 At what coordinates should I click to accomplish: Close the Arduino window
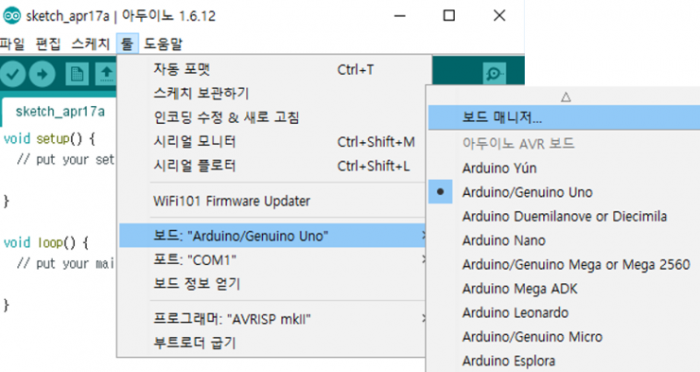(500, 16)
